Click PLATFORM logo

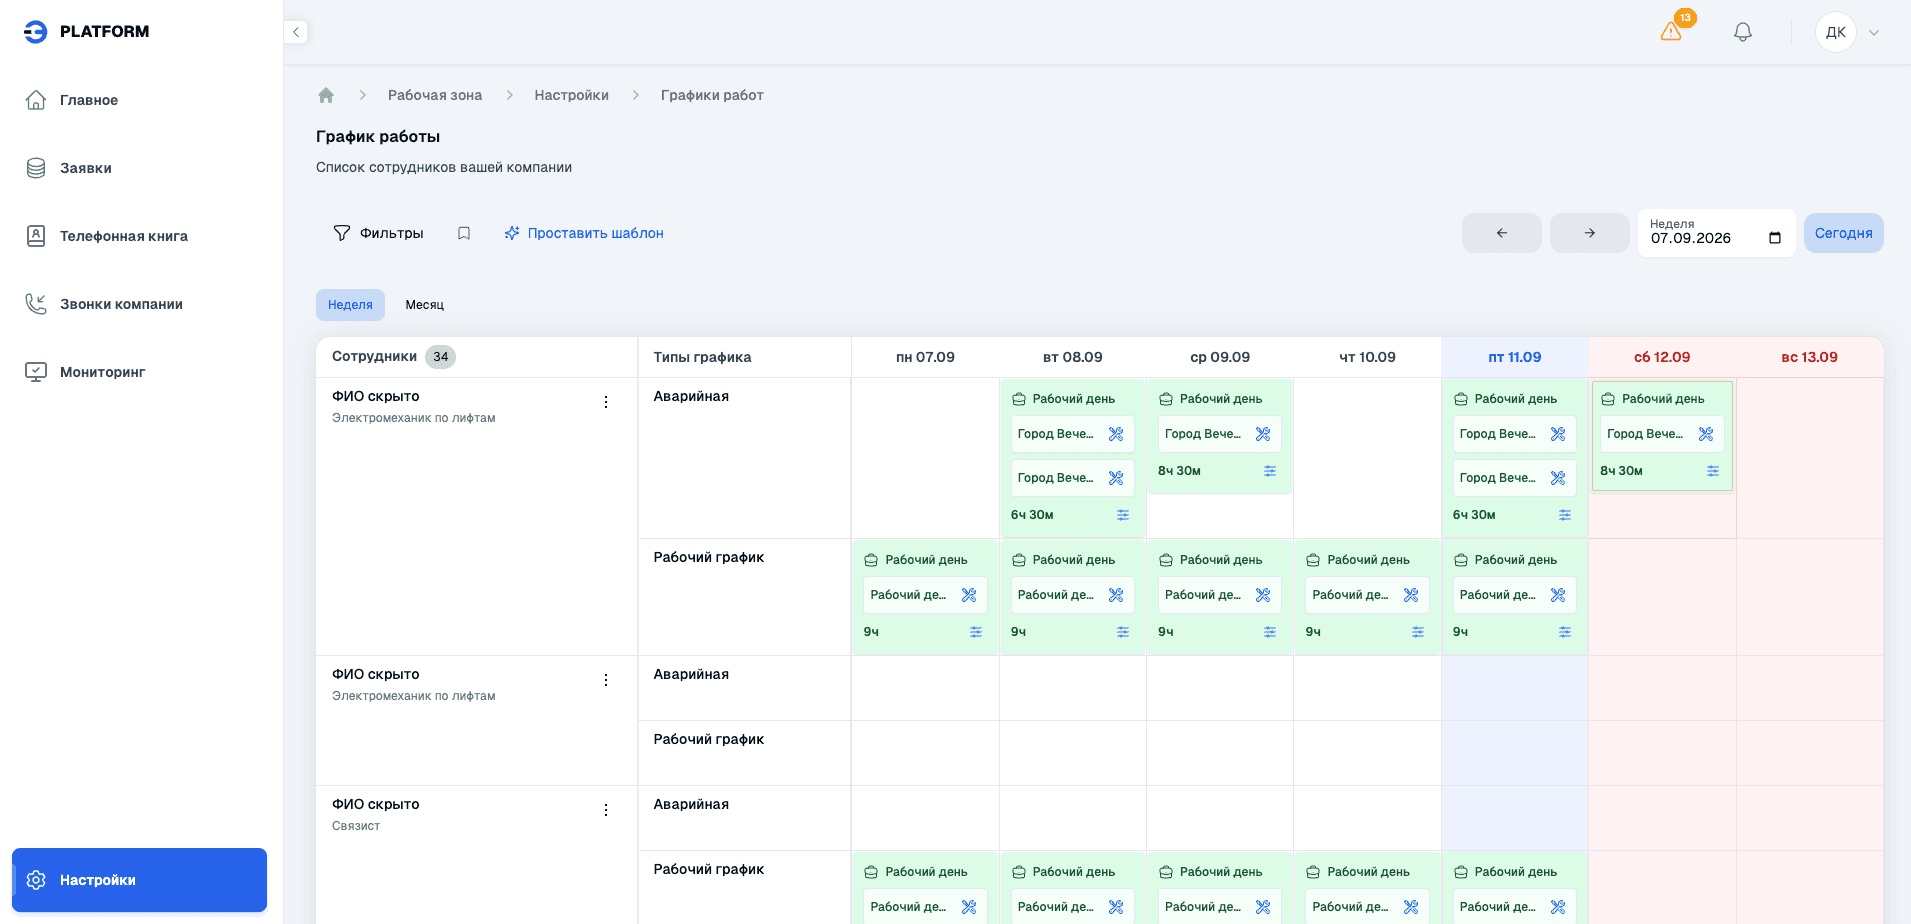[x=86, y=32]
